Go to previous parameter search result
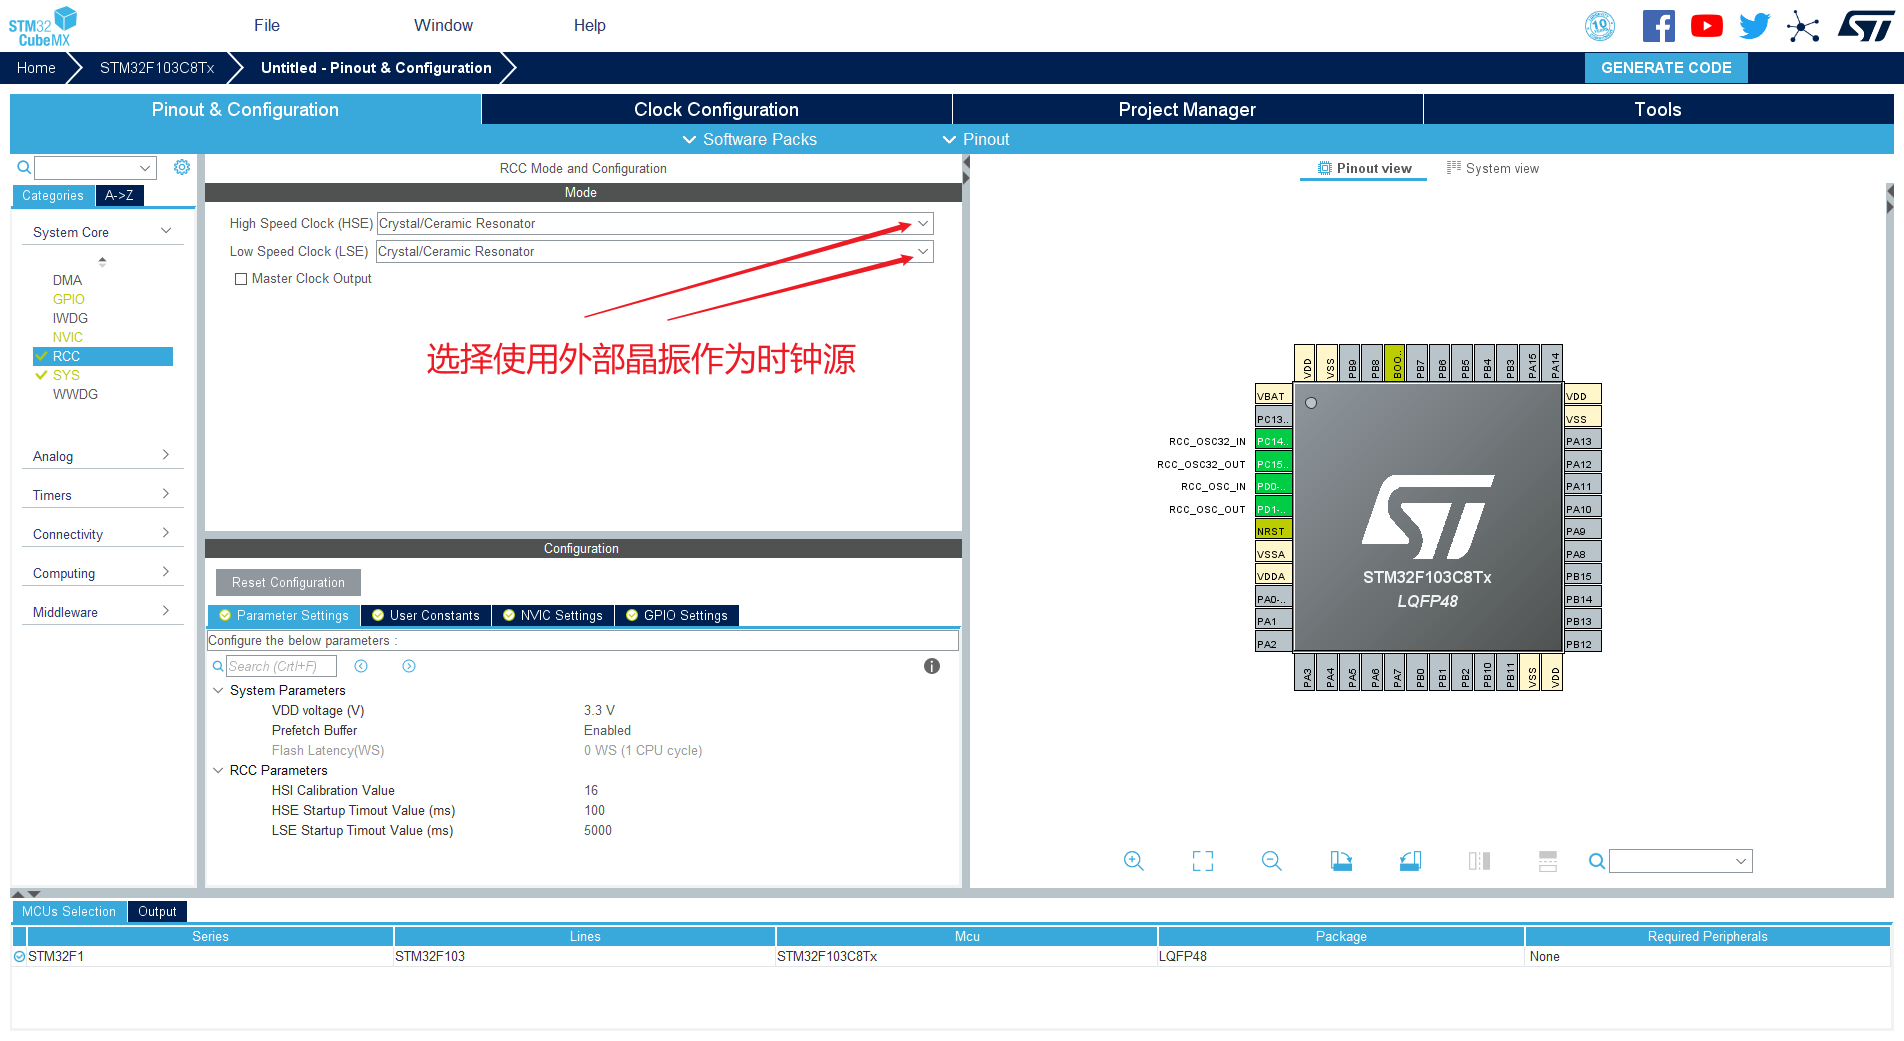This screenshot has width=1904, height=1041. click(361, 666)
